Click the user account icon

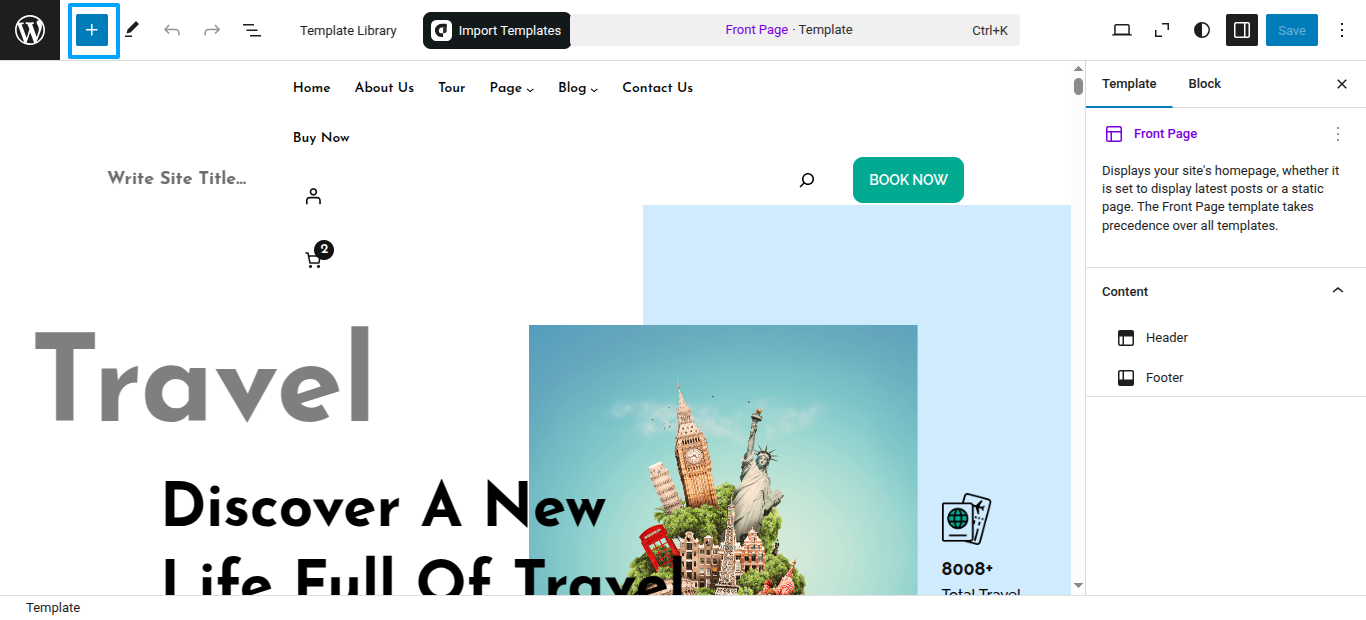(313, 196)
